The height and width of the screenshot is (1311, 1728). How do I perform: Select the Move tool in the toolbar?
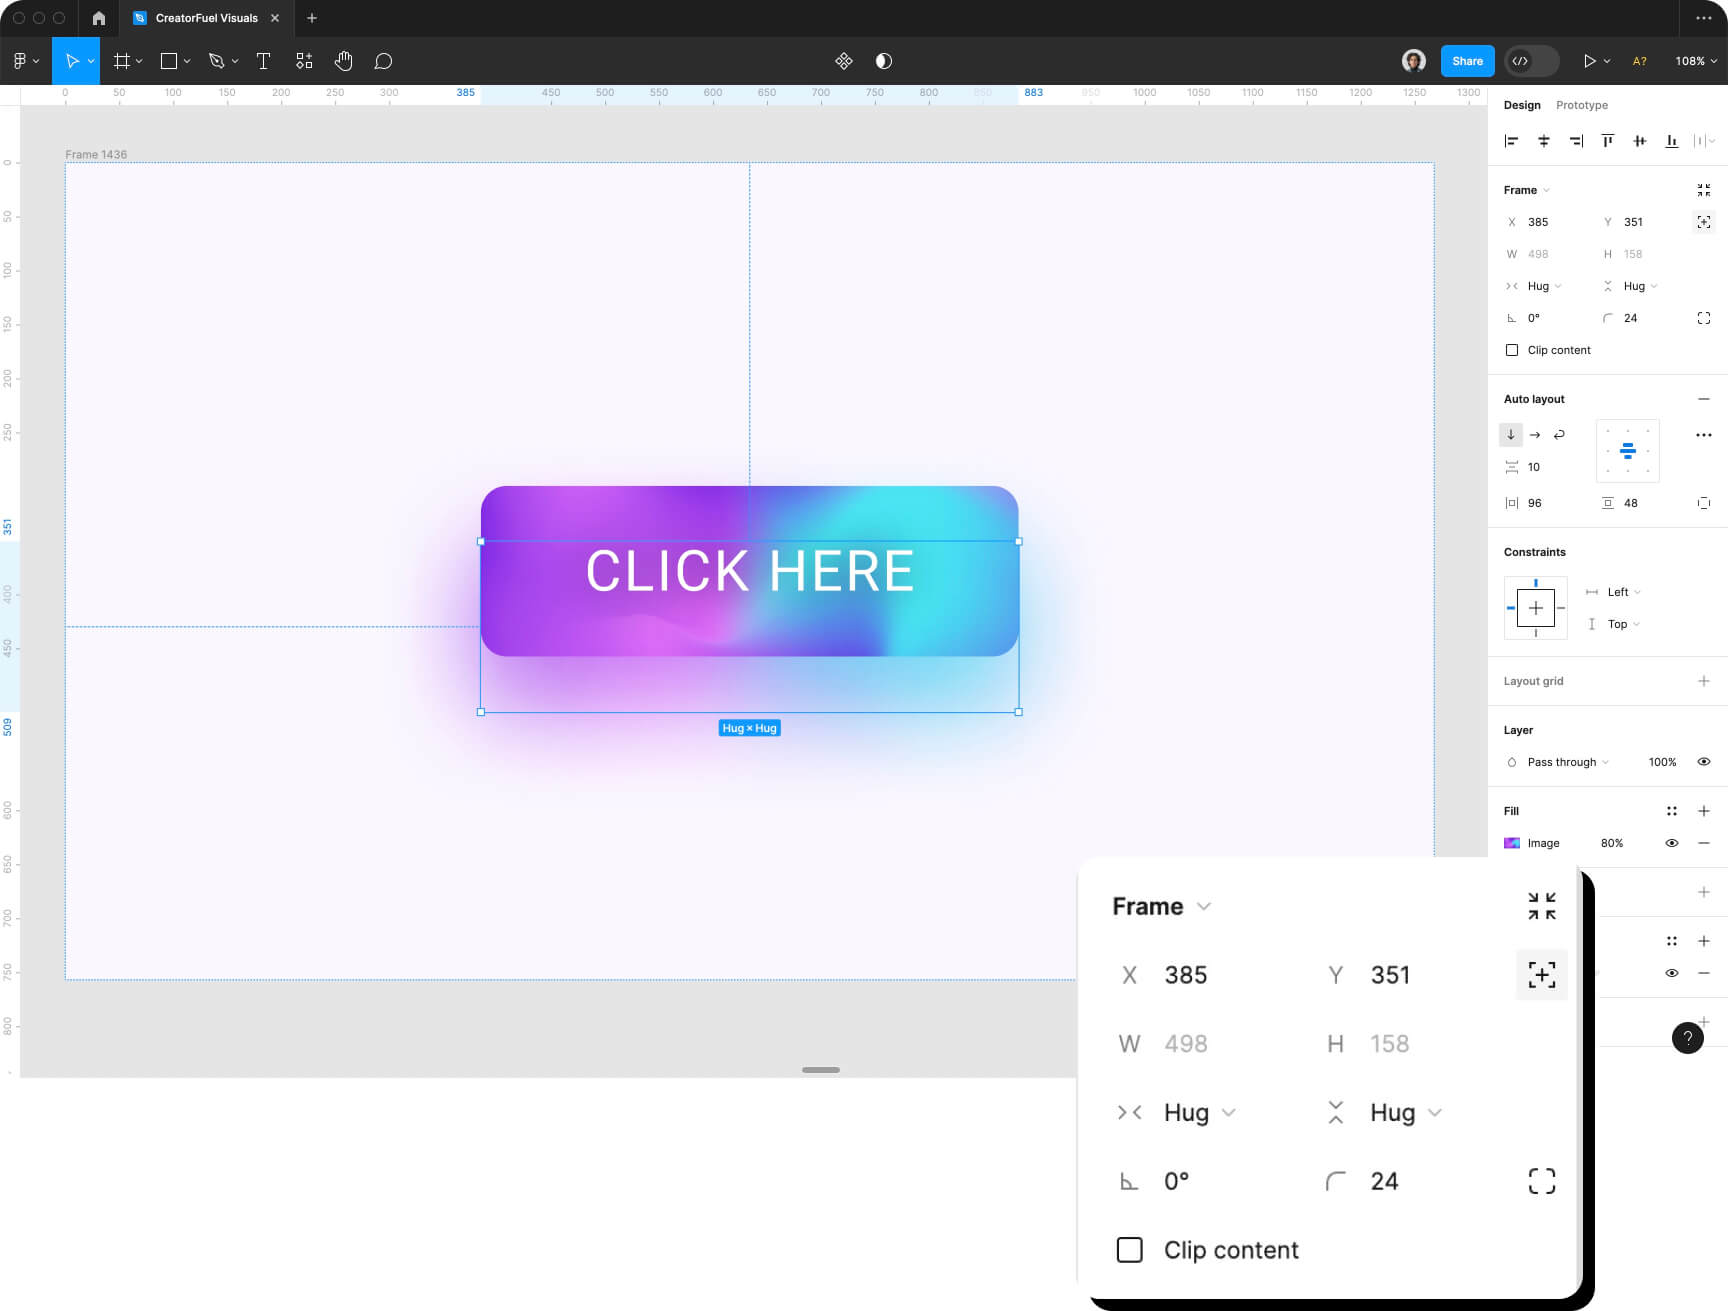(x=71, y=60)
